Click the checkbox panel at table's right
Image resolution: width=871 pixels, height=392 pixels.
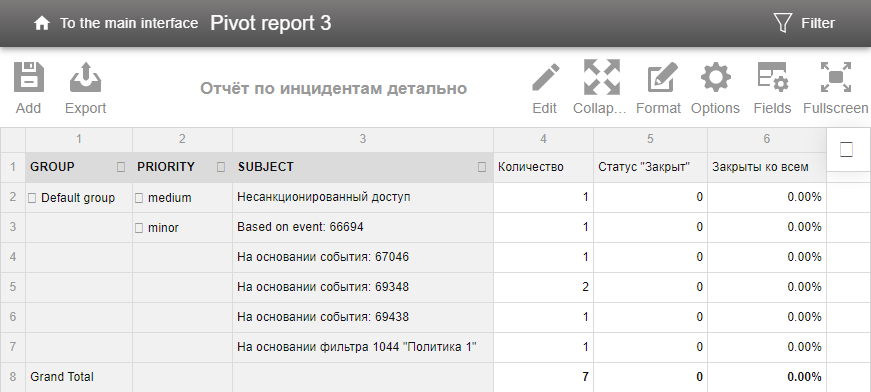point(846,150)
